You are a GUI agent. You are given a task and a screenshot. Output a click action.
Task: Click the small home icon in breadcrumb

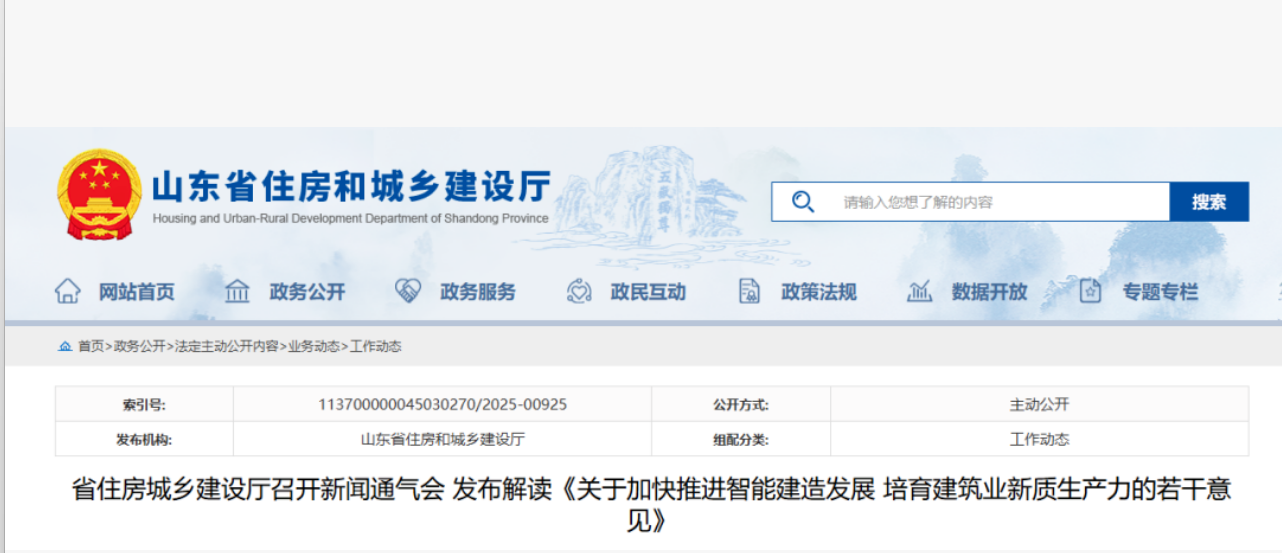coord(65,346)
